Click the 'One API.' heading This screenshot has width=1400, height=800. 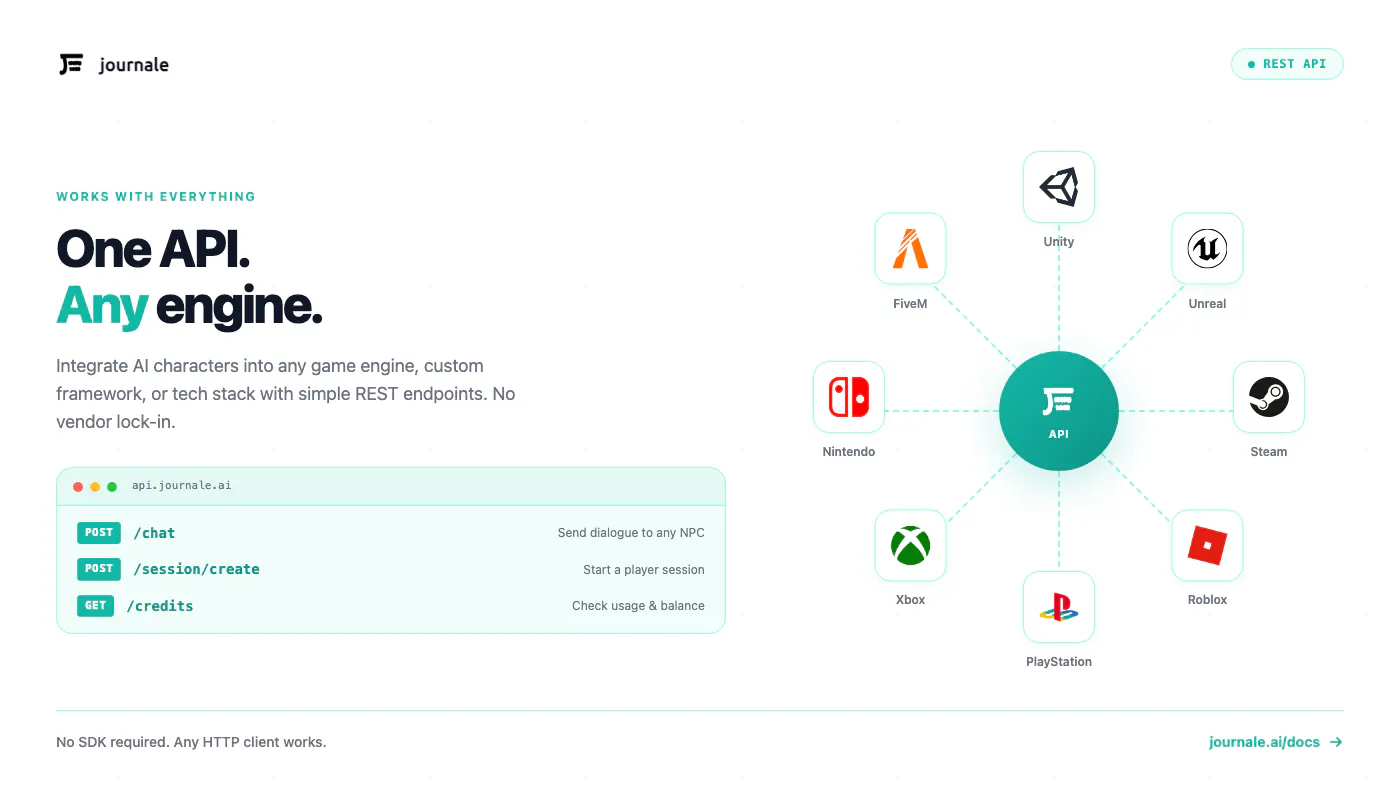[153, 249]
